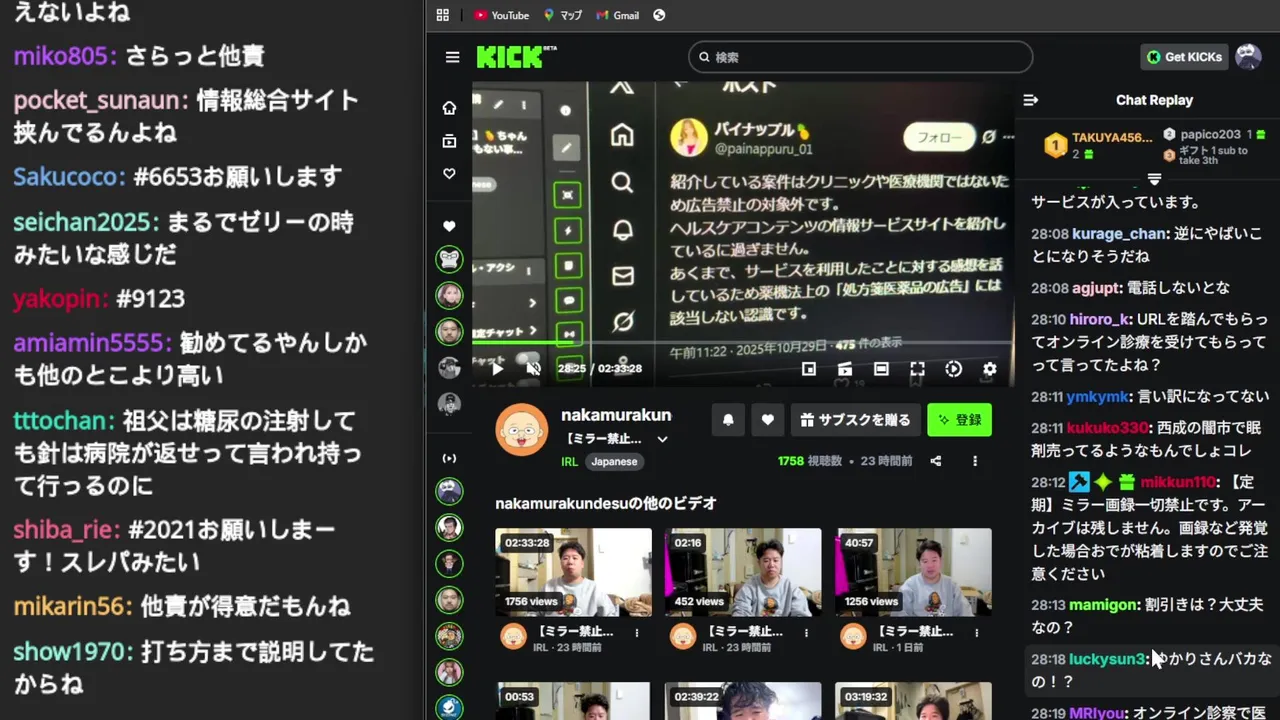Click username hiroro_k in chat replay
Viewport: 1280px width, 720px height.
(1101, 319)
